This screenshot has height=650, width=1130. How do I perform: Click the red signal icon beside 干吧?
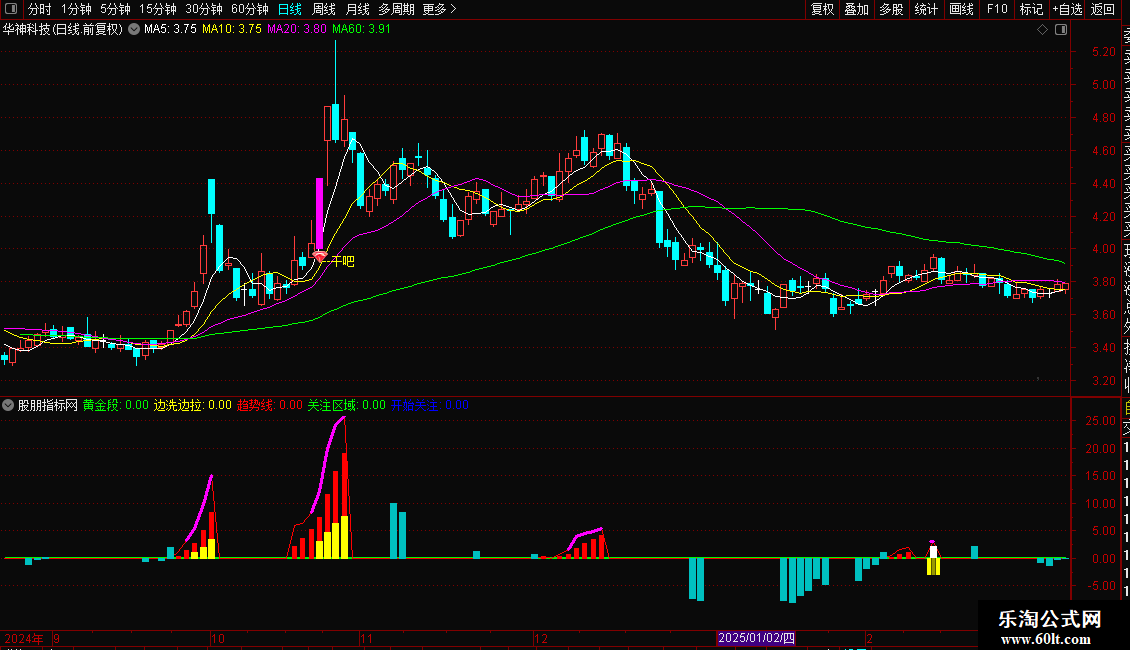[x=320, y=256]
